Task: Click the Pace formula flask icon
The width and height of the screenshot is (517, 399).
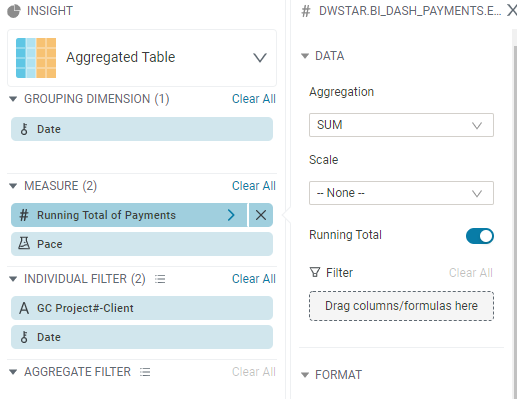Action: coord(24,244)
